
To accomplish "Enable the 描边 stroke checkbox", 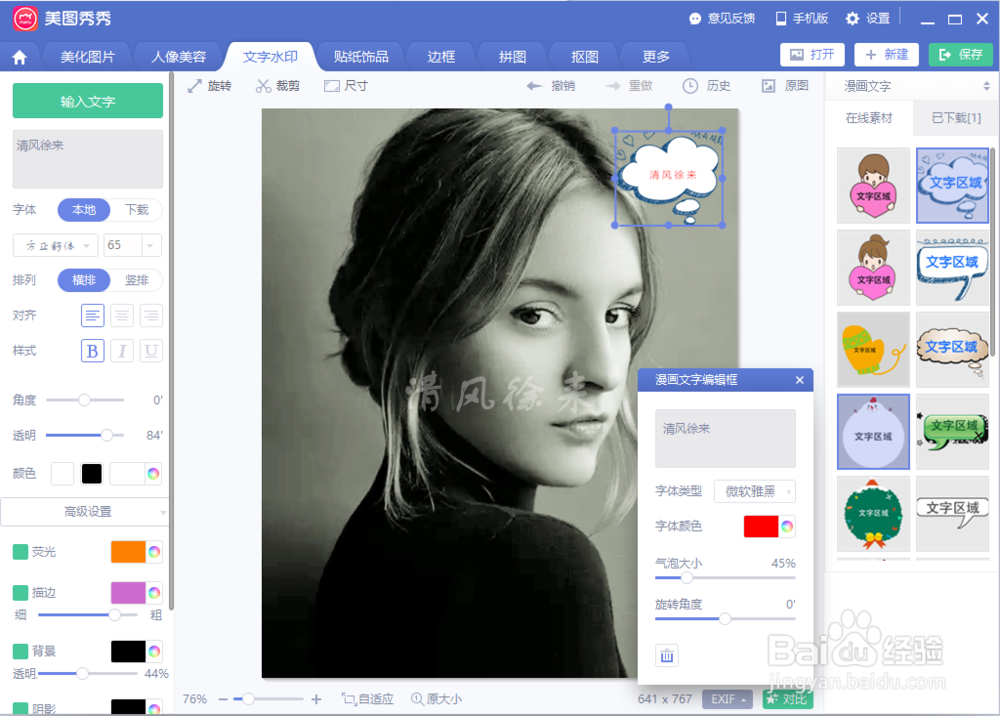I will coord(23,592).
